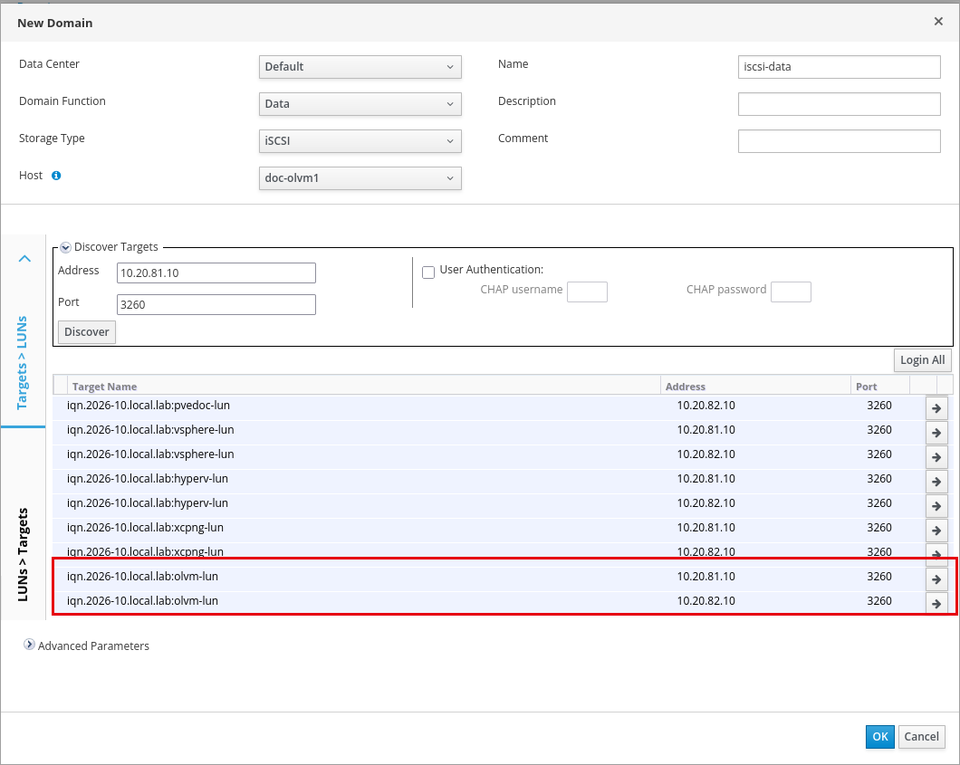Click arrow for vsphere-lun at 10.20.82.10
Image resolution: width=960 pixels, height=765 pixels.
pos(936,457)
